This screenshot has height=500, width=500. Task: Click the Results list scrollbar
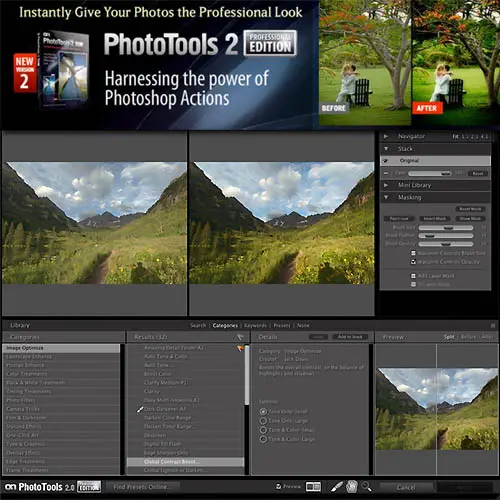click(247, 375)
